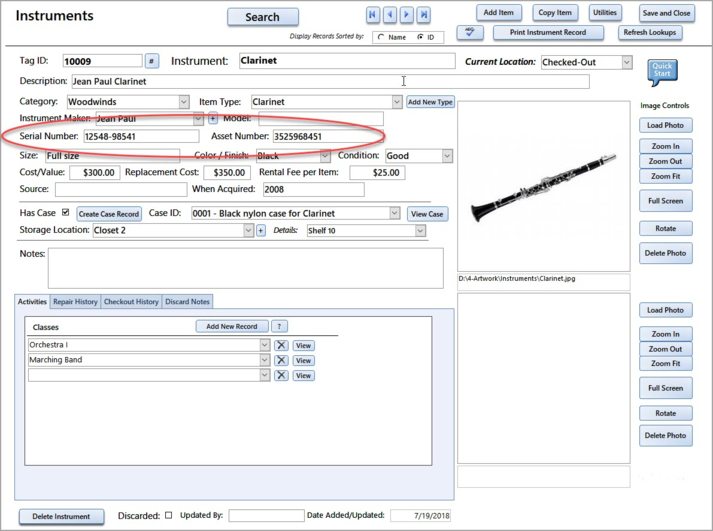
Task: Delete the Orchestra I class row
Action: coord(281,345)
